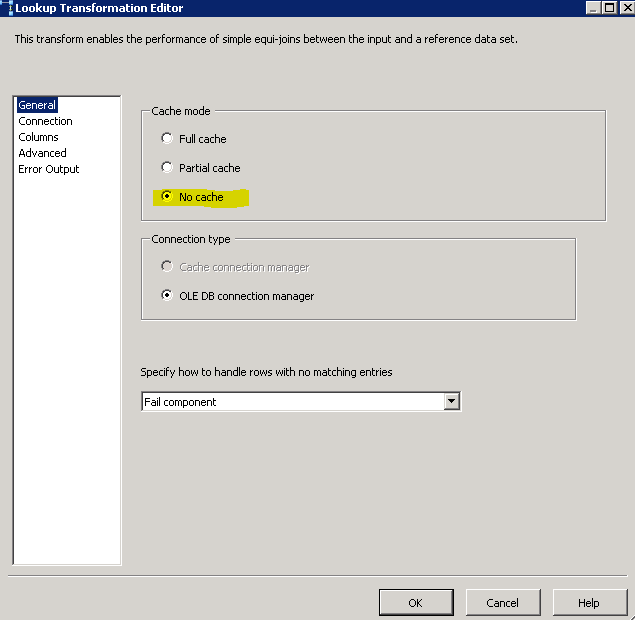Minimize the Lookup Transformation Editor window
This screenshot has height=620, width=635.
[x=592, y=8]
